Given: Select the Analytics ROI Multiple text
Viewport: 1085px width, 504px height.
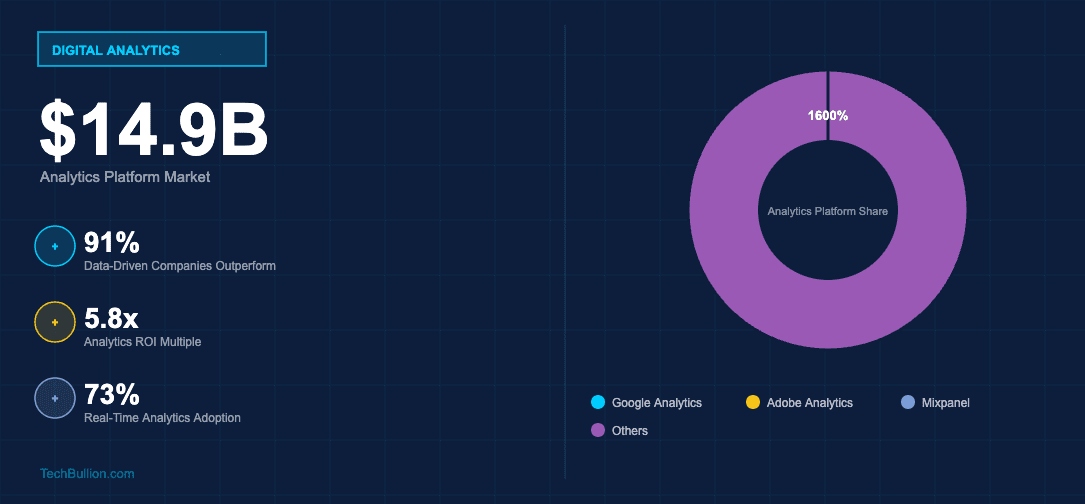Looking at the screenshot, I should 143,342.
